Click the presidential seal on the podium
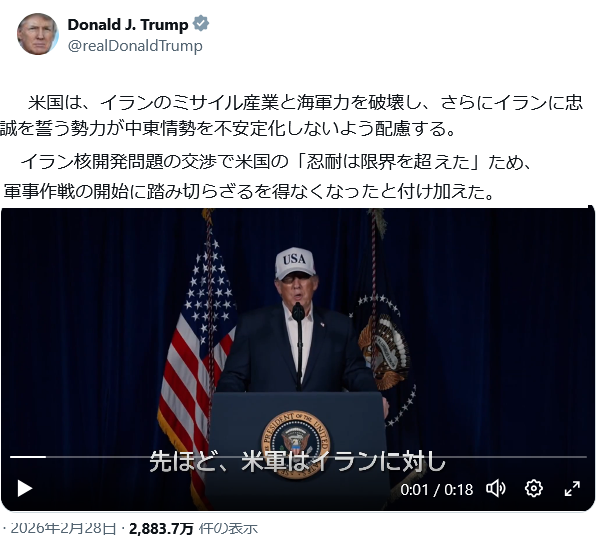The width and height of the screenshot is (603, 541). point(295,442)
